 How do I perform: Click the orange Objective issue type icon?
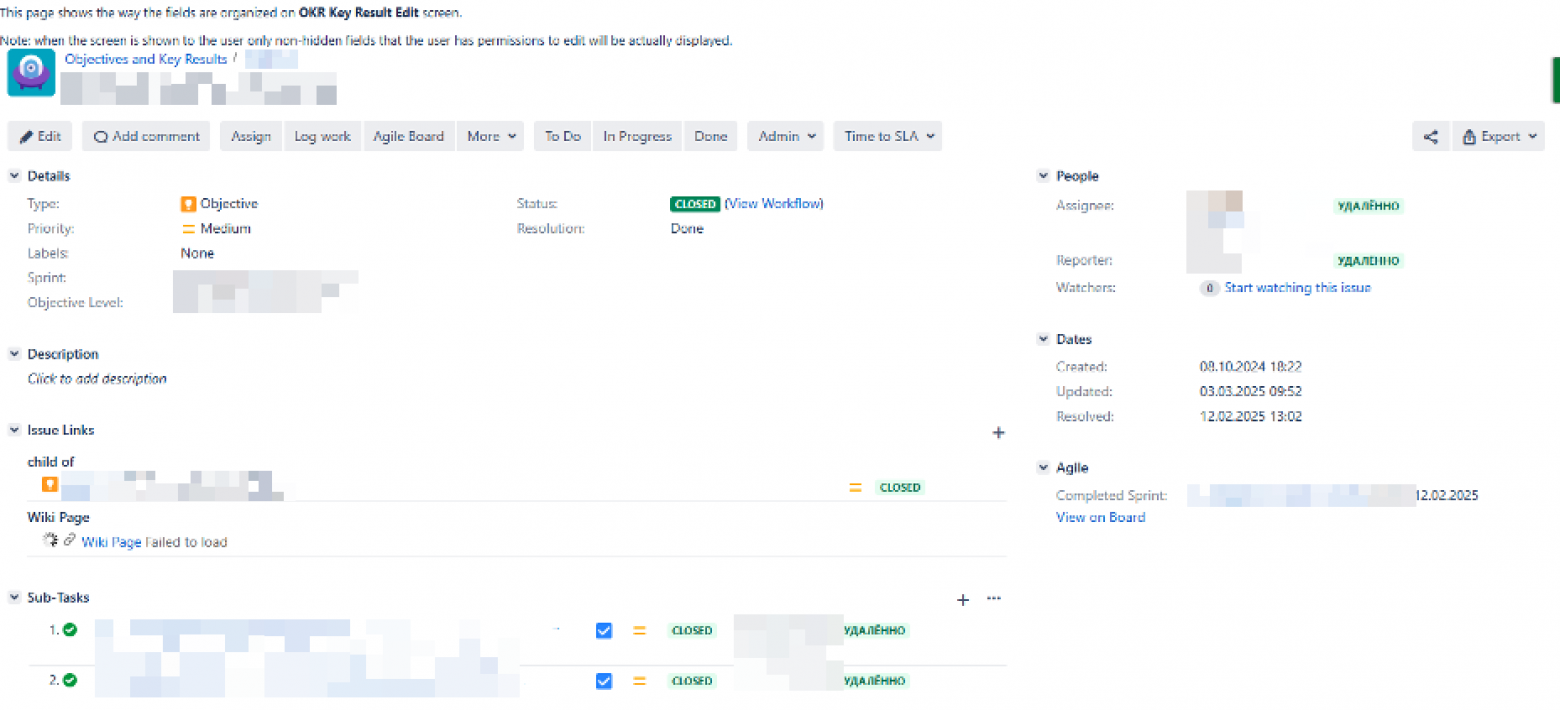pyautogui.click(x=188, y=204)
